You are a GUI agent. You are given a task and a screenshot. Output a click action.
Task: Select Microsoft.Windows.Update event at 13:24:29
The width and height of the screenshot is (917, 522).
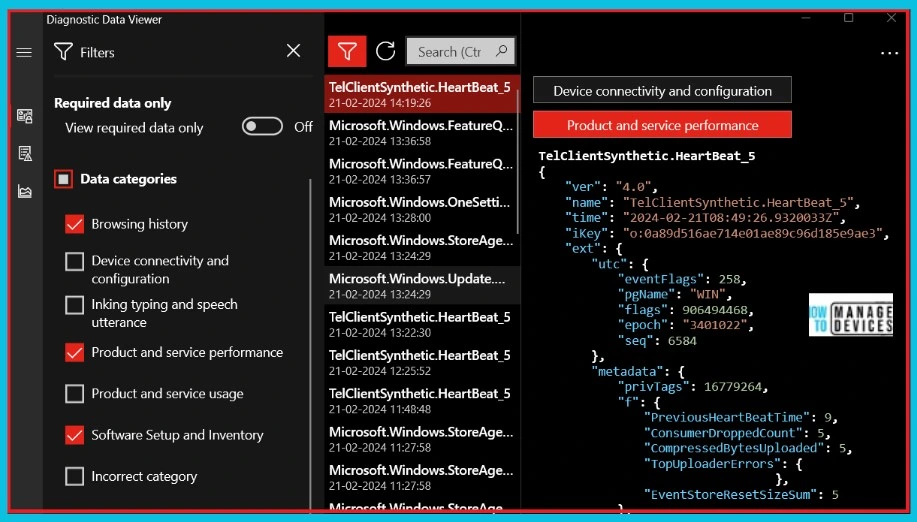click(420, 286)
